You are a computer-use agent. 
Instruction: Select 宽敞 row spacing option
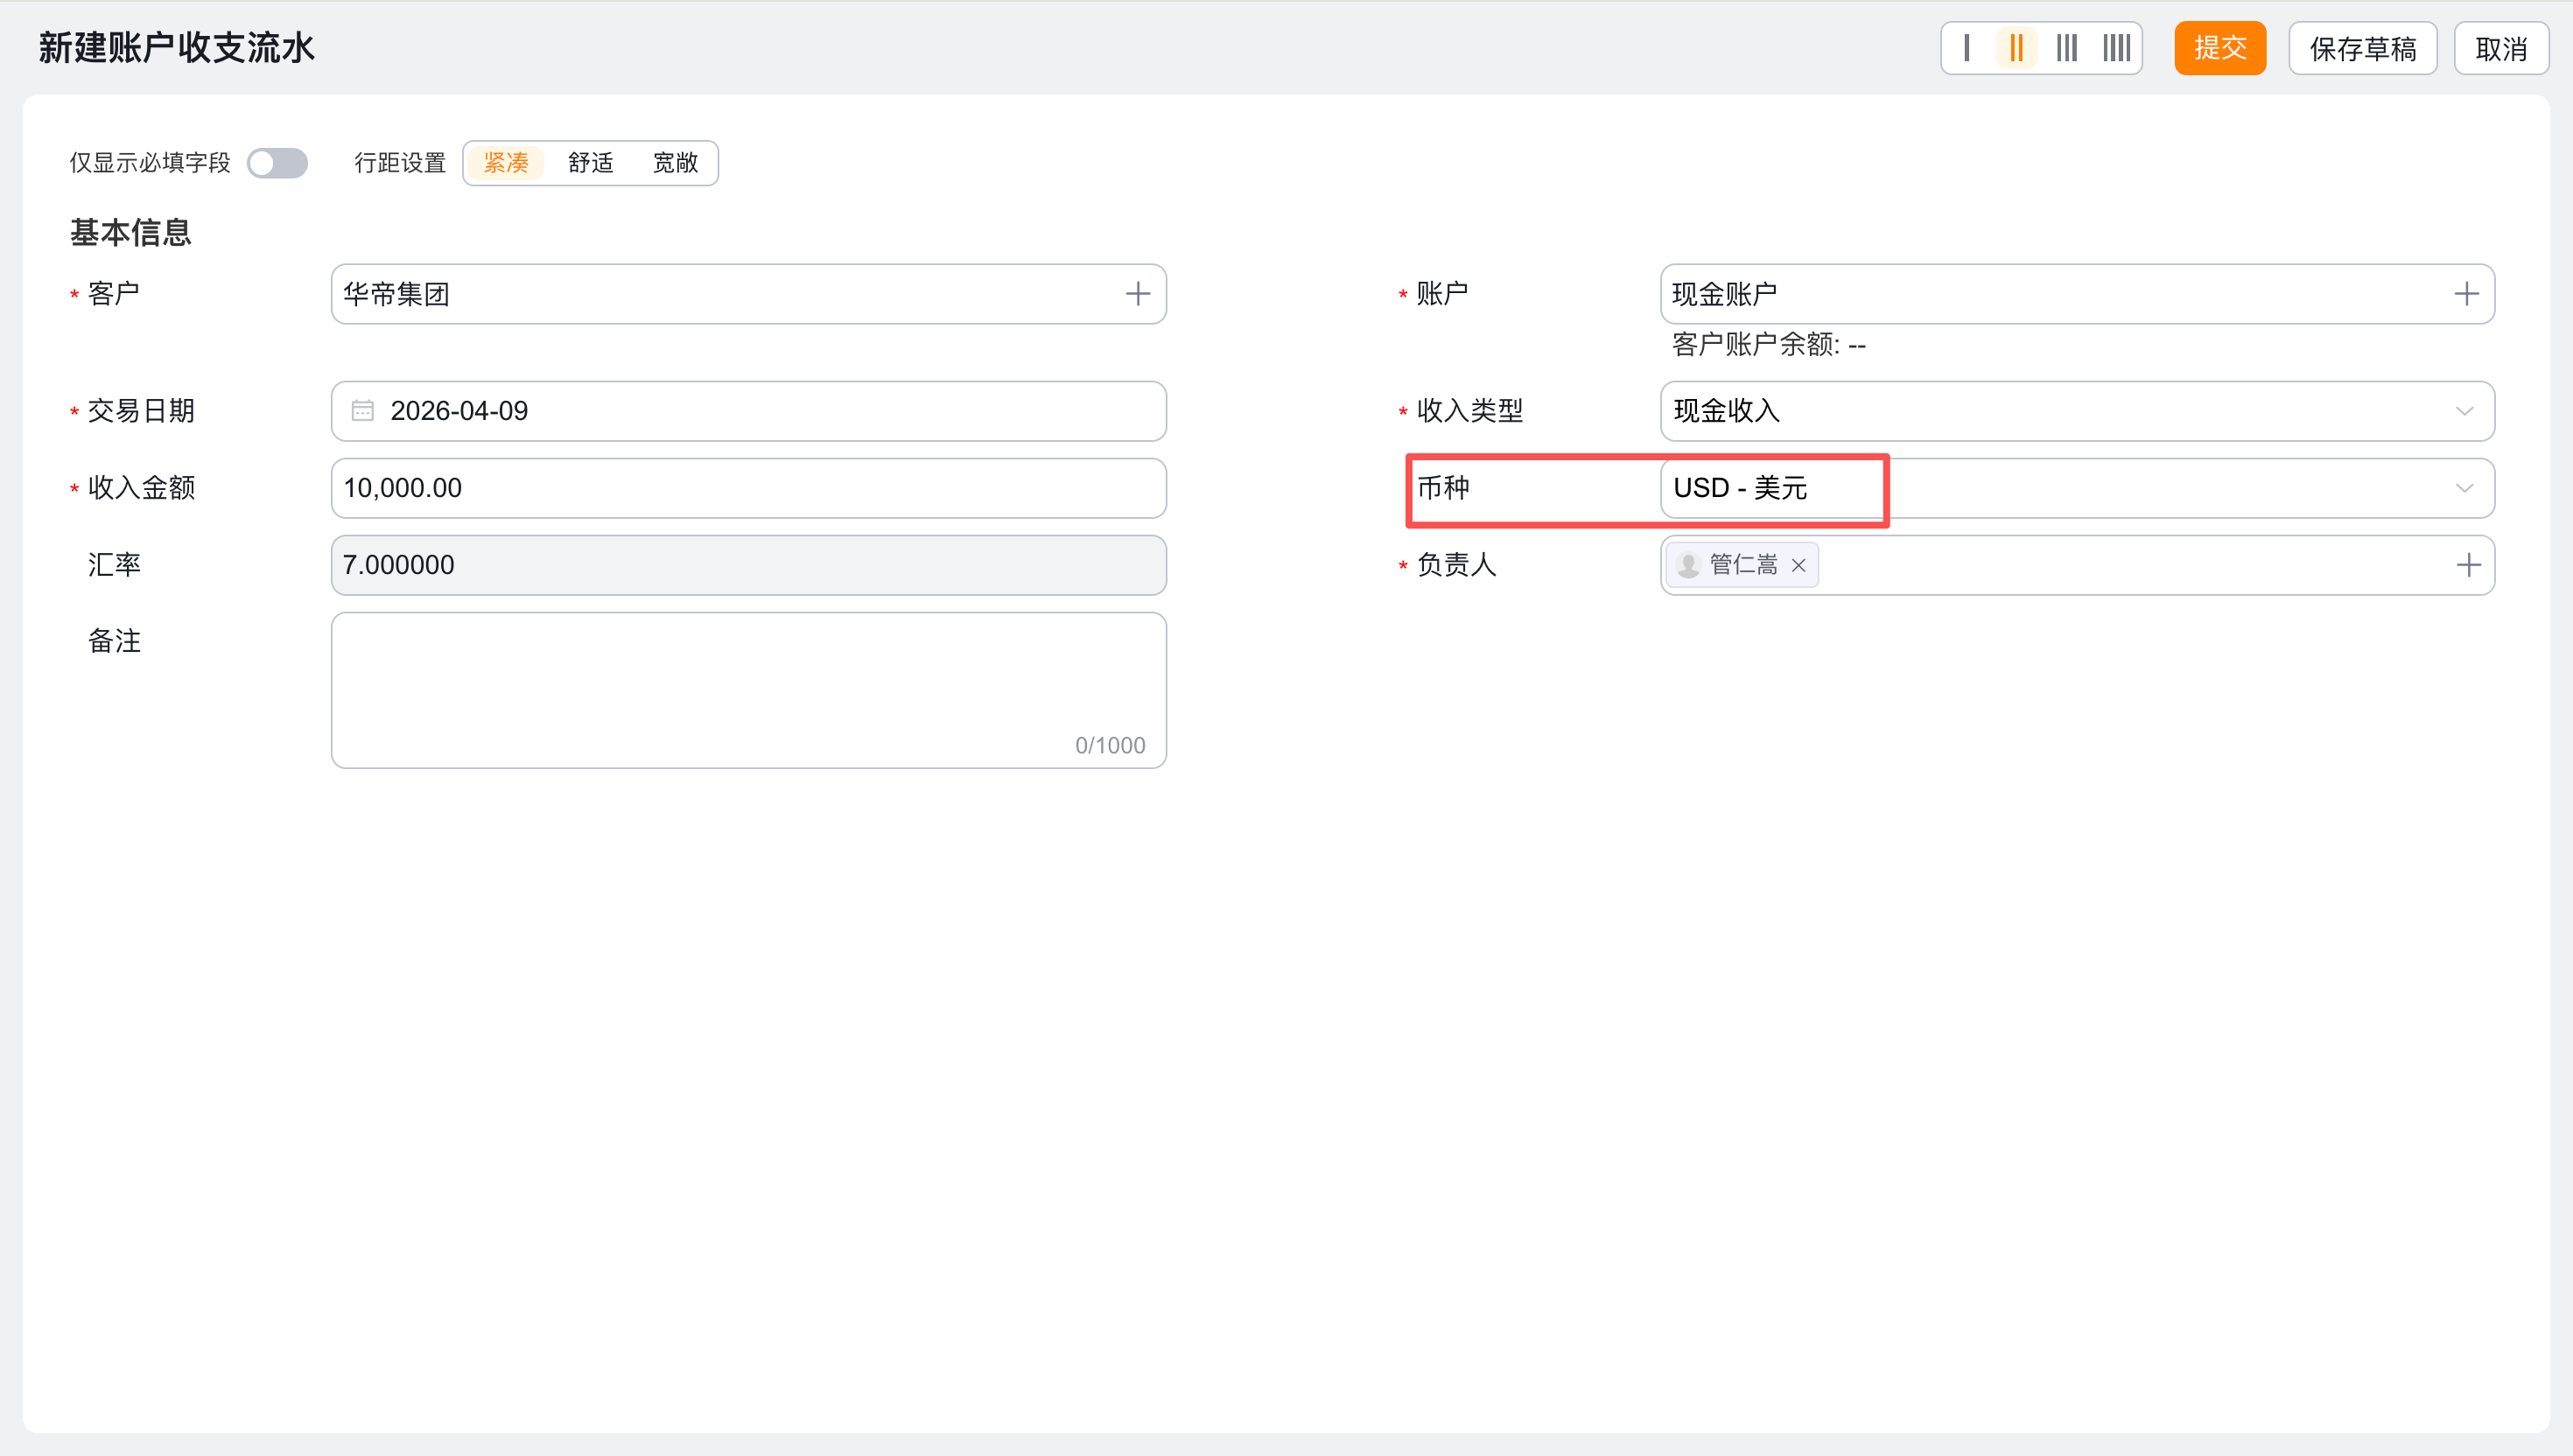[675, 163]
